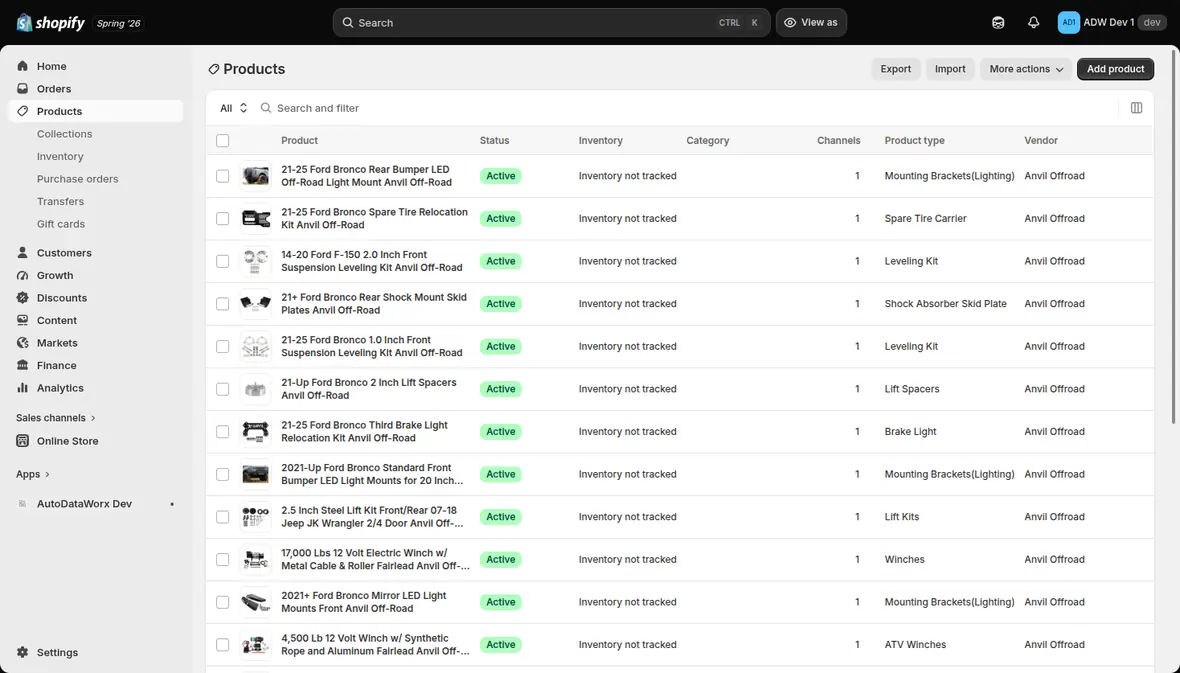Viewport: 1180px width, 673px height.
Task: Click the Discounts badge icon
Action: [23, 298]
